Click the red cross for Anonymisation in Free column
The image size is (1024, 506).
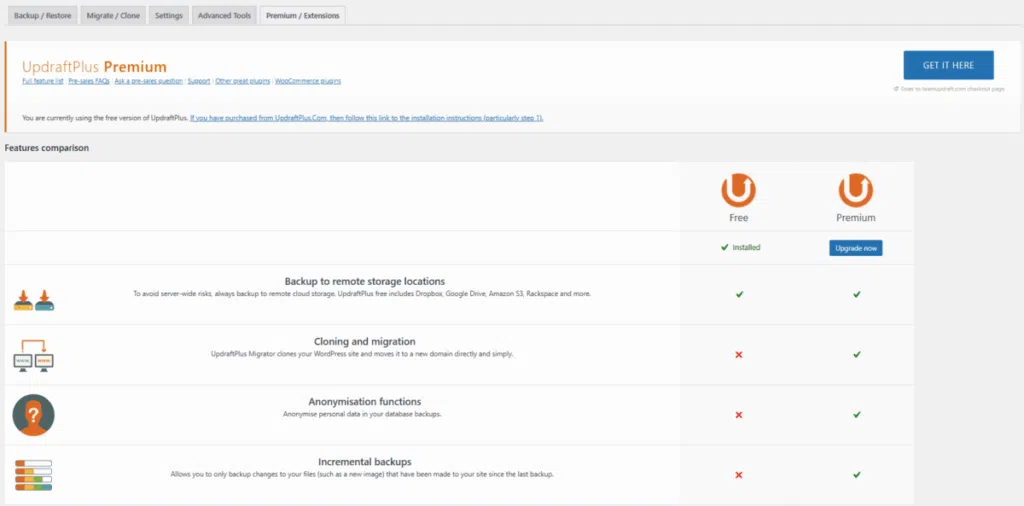click(739, 414)
